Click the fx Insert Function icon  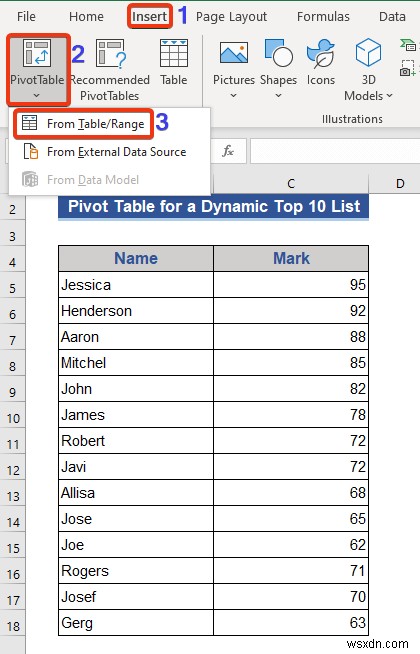point(228,151)
